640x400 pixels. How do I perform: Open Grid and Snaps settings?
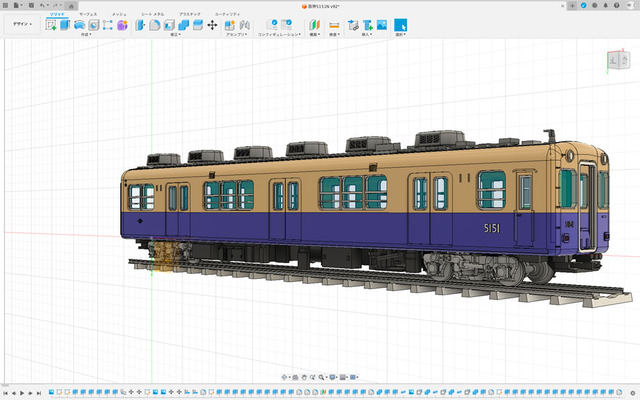click(x=343, y=378)
